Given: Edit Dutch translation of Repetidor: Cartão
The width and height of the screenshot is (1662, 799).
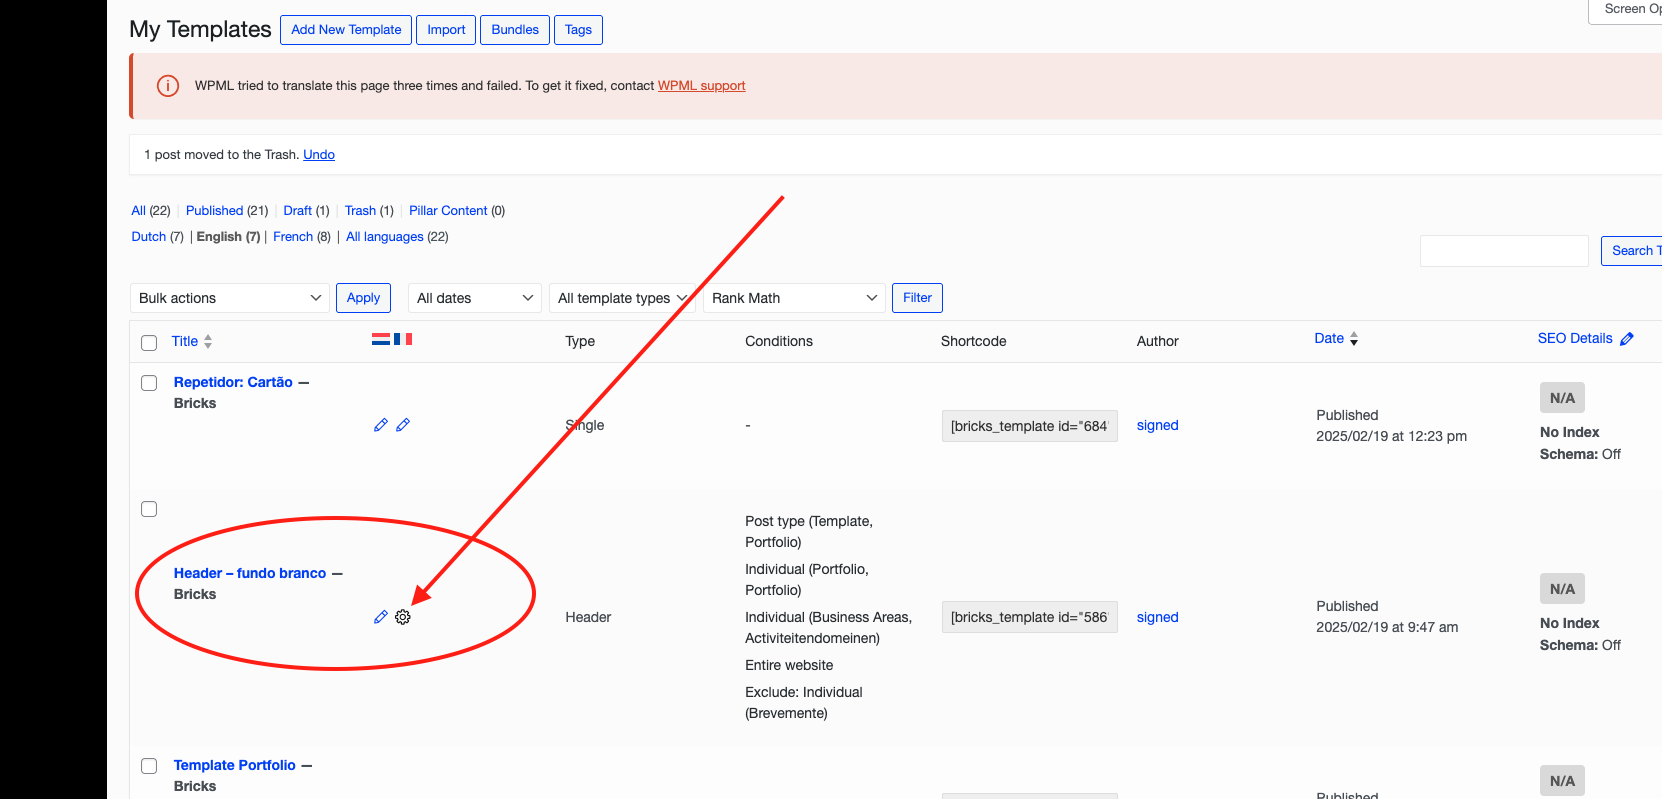Looking at the screenshot, I should click(x=380, y=425).
